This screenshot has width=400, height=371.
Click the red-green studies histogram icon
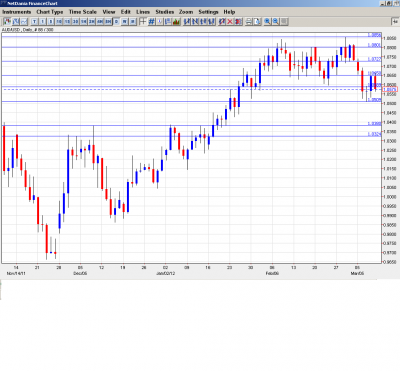point(176,22)
